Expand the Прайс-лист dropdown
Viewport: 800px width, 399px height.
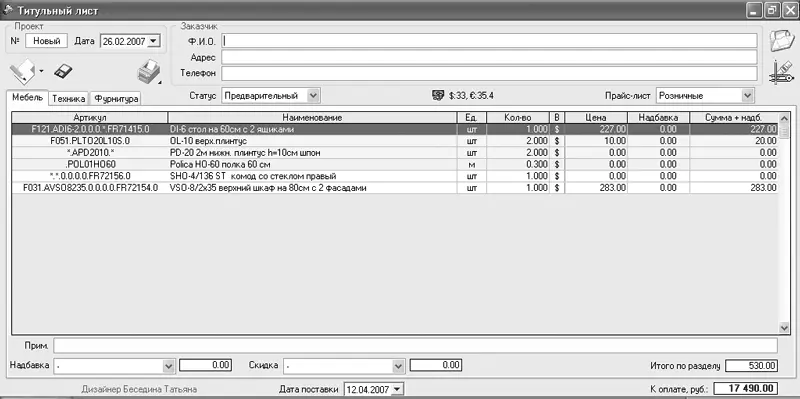[747, 95]
